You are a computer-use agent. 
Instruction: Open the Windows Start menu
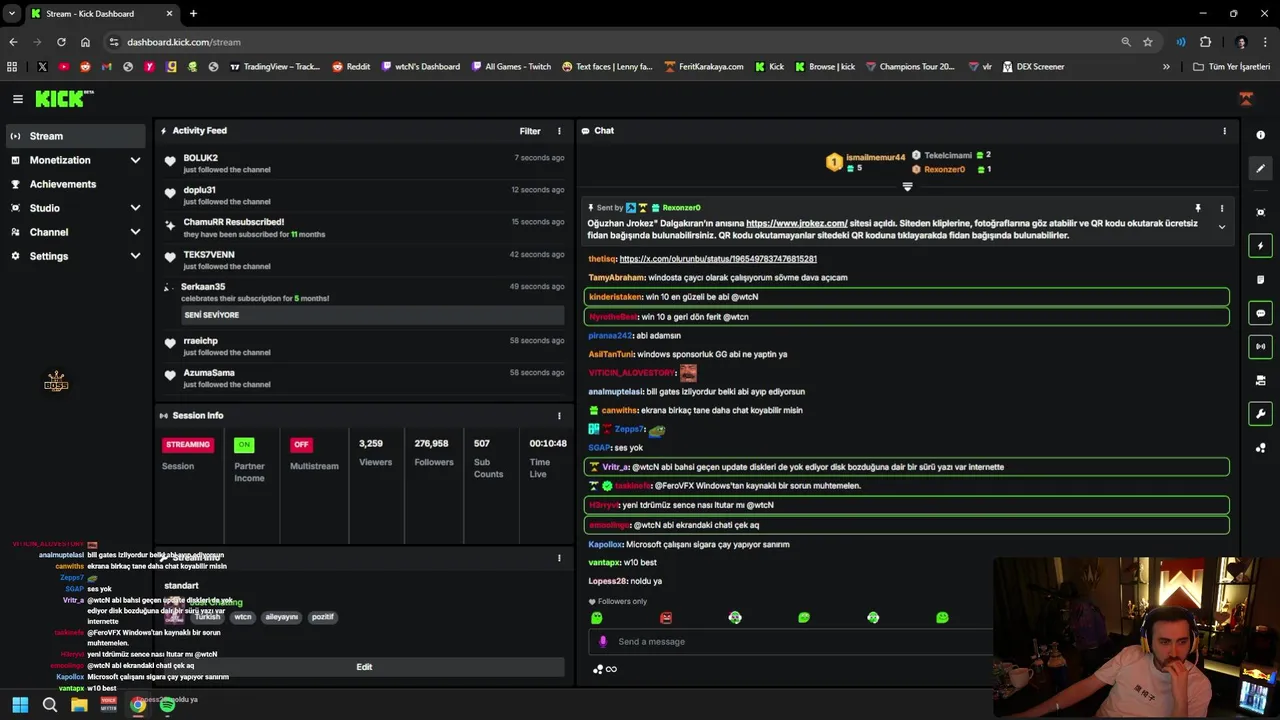[x=20, y=705]
